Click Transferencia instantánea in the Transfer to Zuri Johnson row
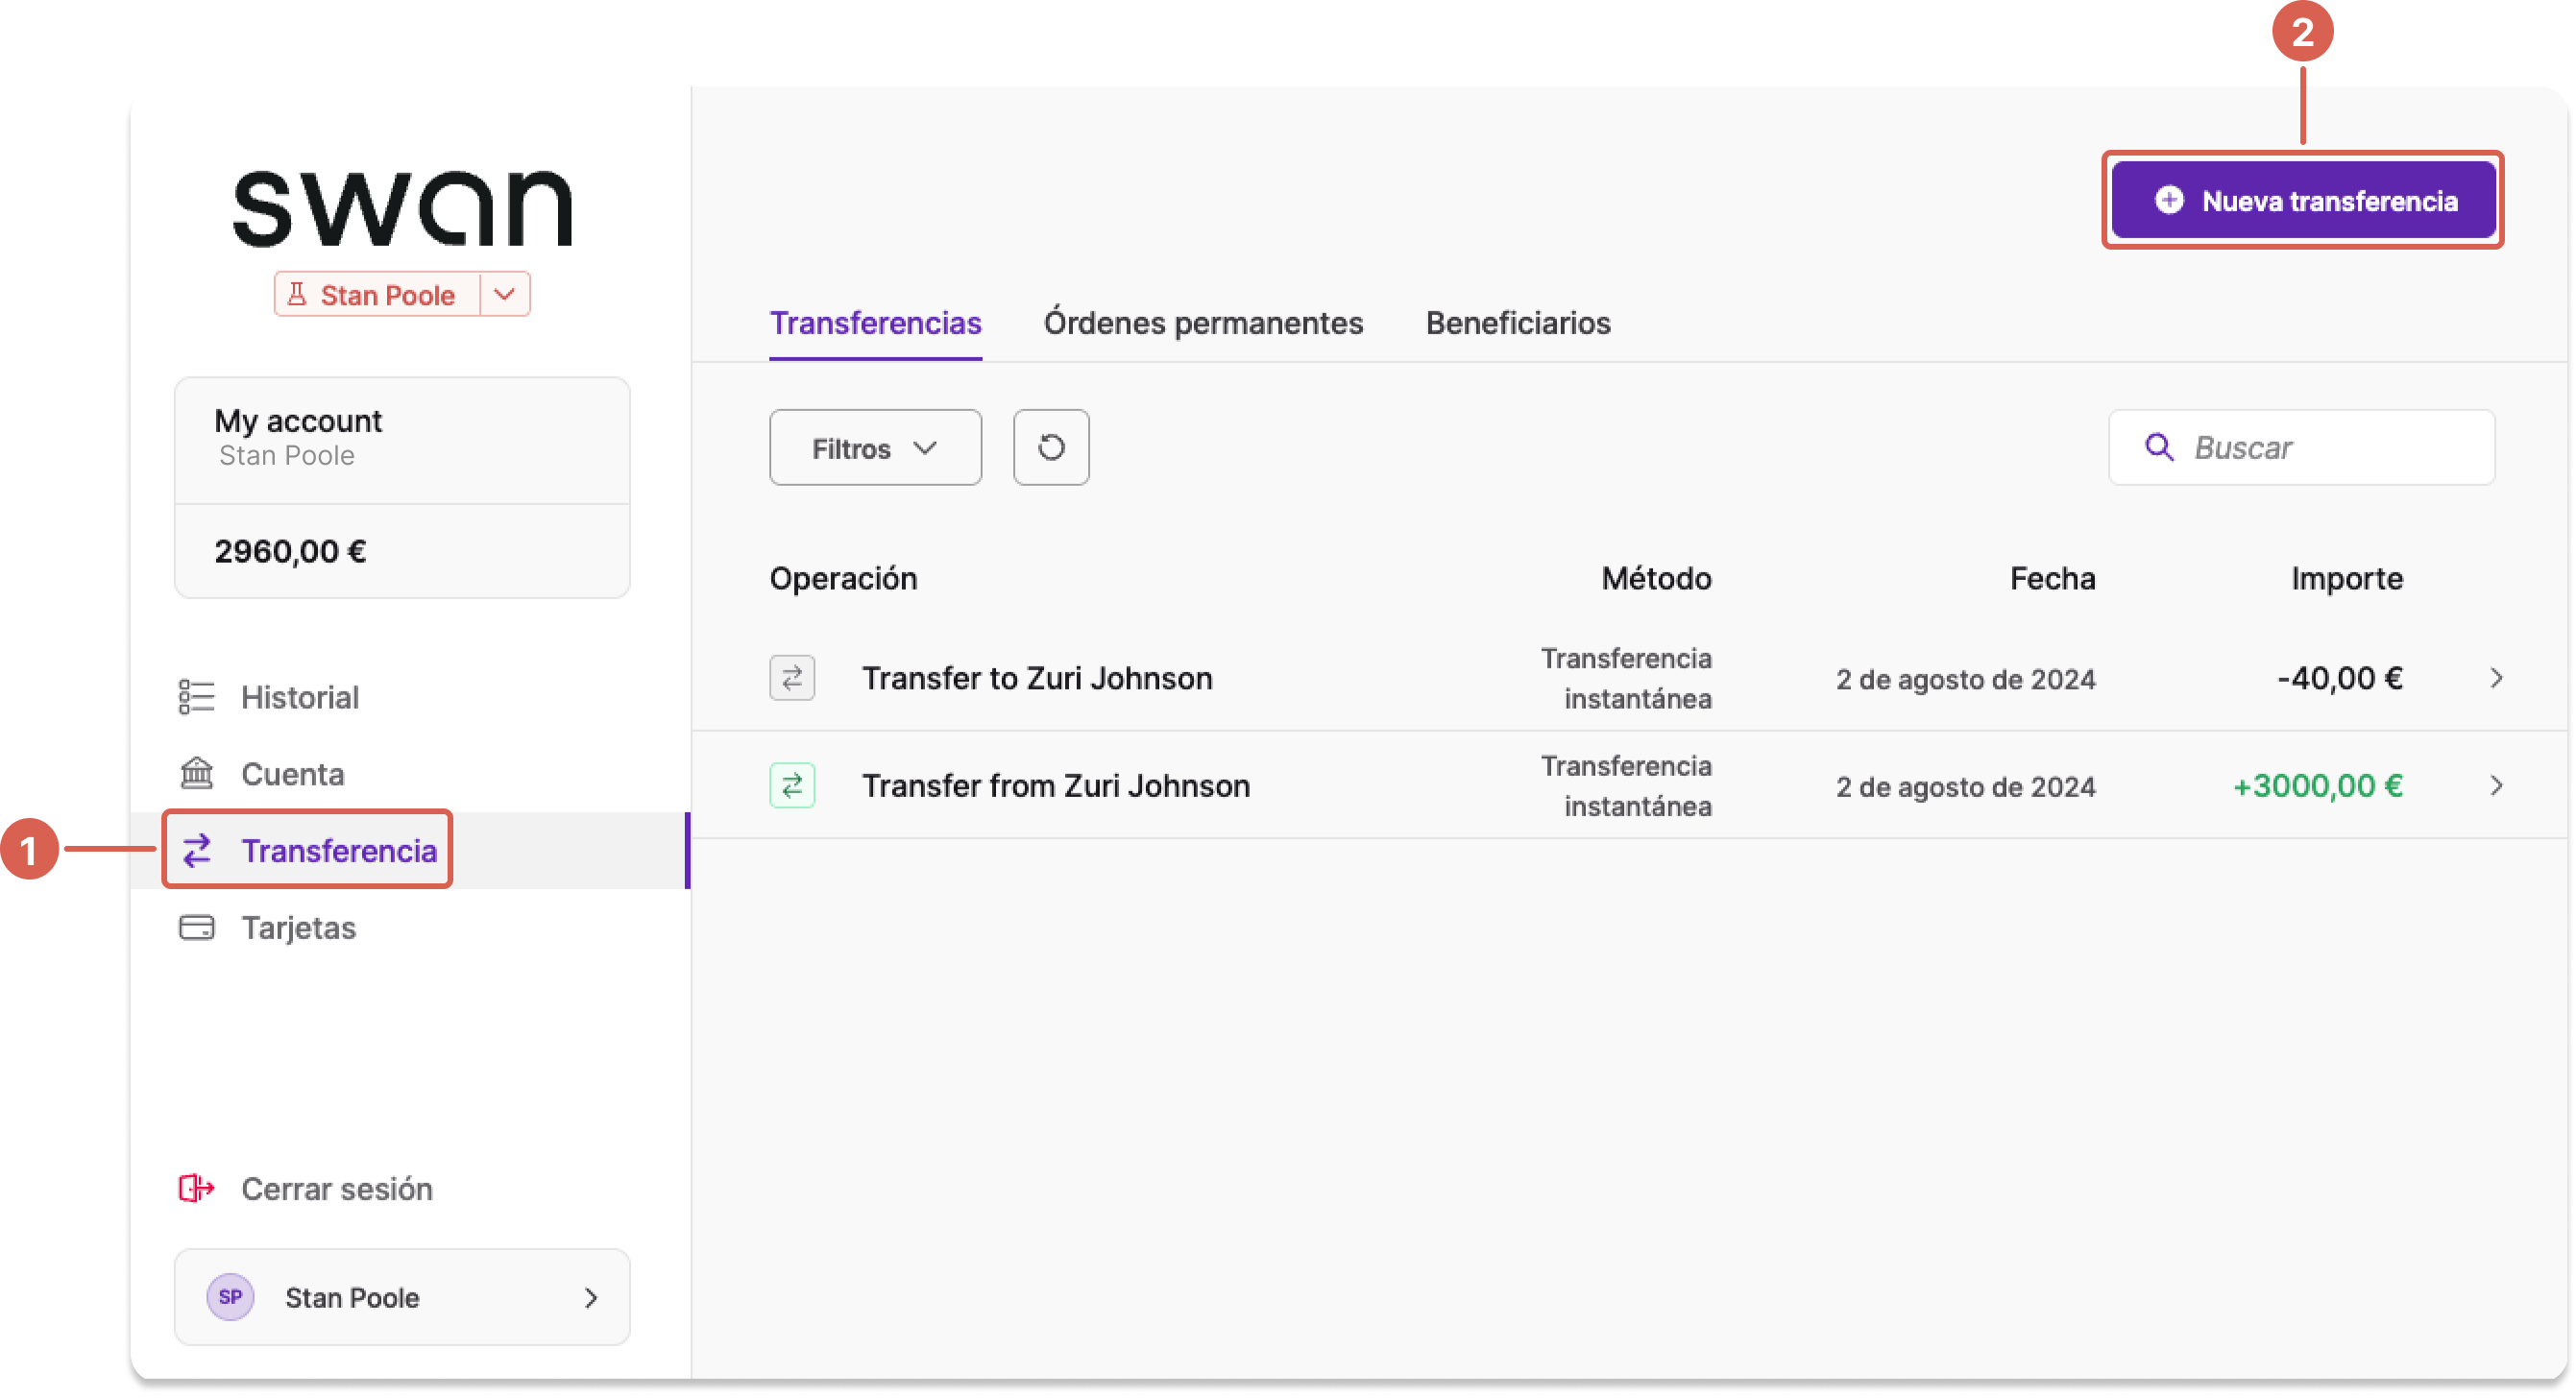This screenshot has width=2576, height=1398. [1626, 678]
